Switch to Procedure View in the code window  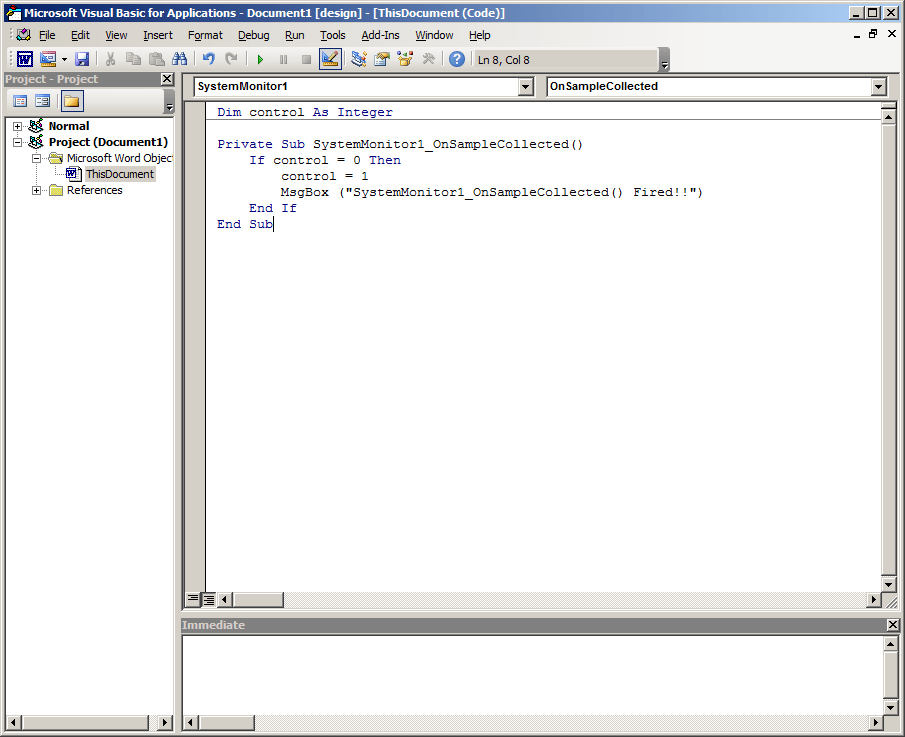(192, 598)
